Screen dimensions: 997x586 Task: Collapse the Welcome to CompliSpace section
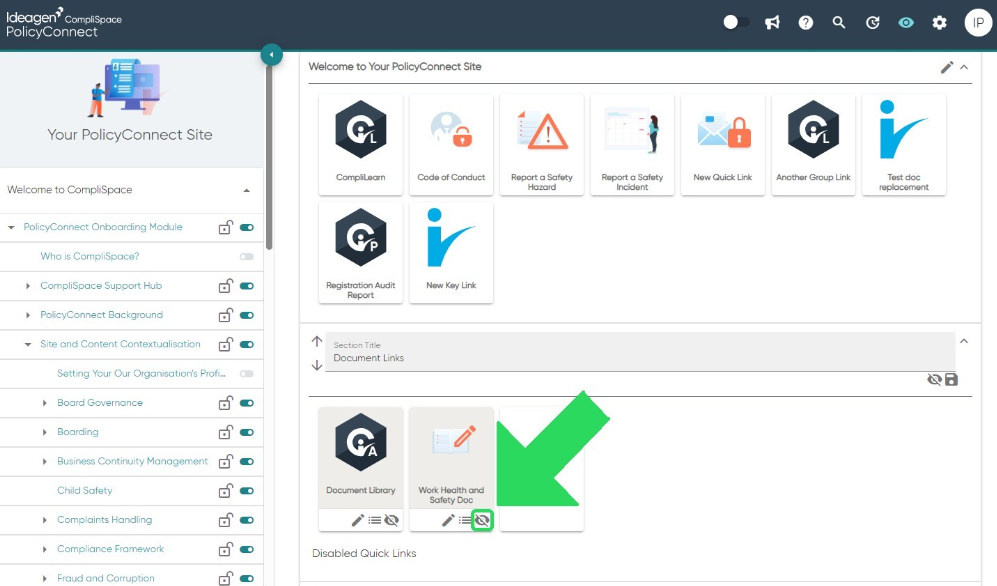click(247, 190)
